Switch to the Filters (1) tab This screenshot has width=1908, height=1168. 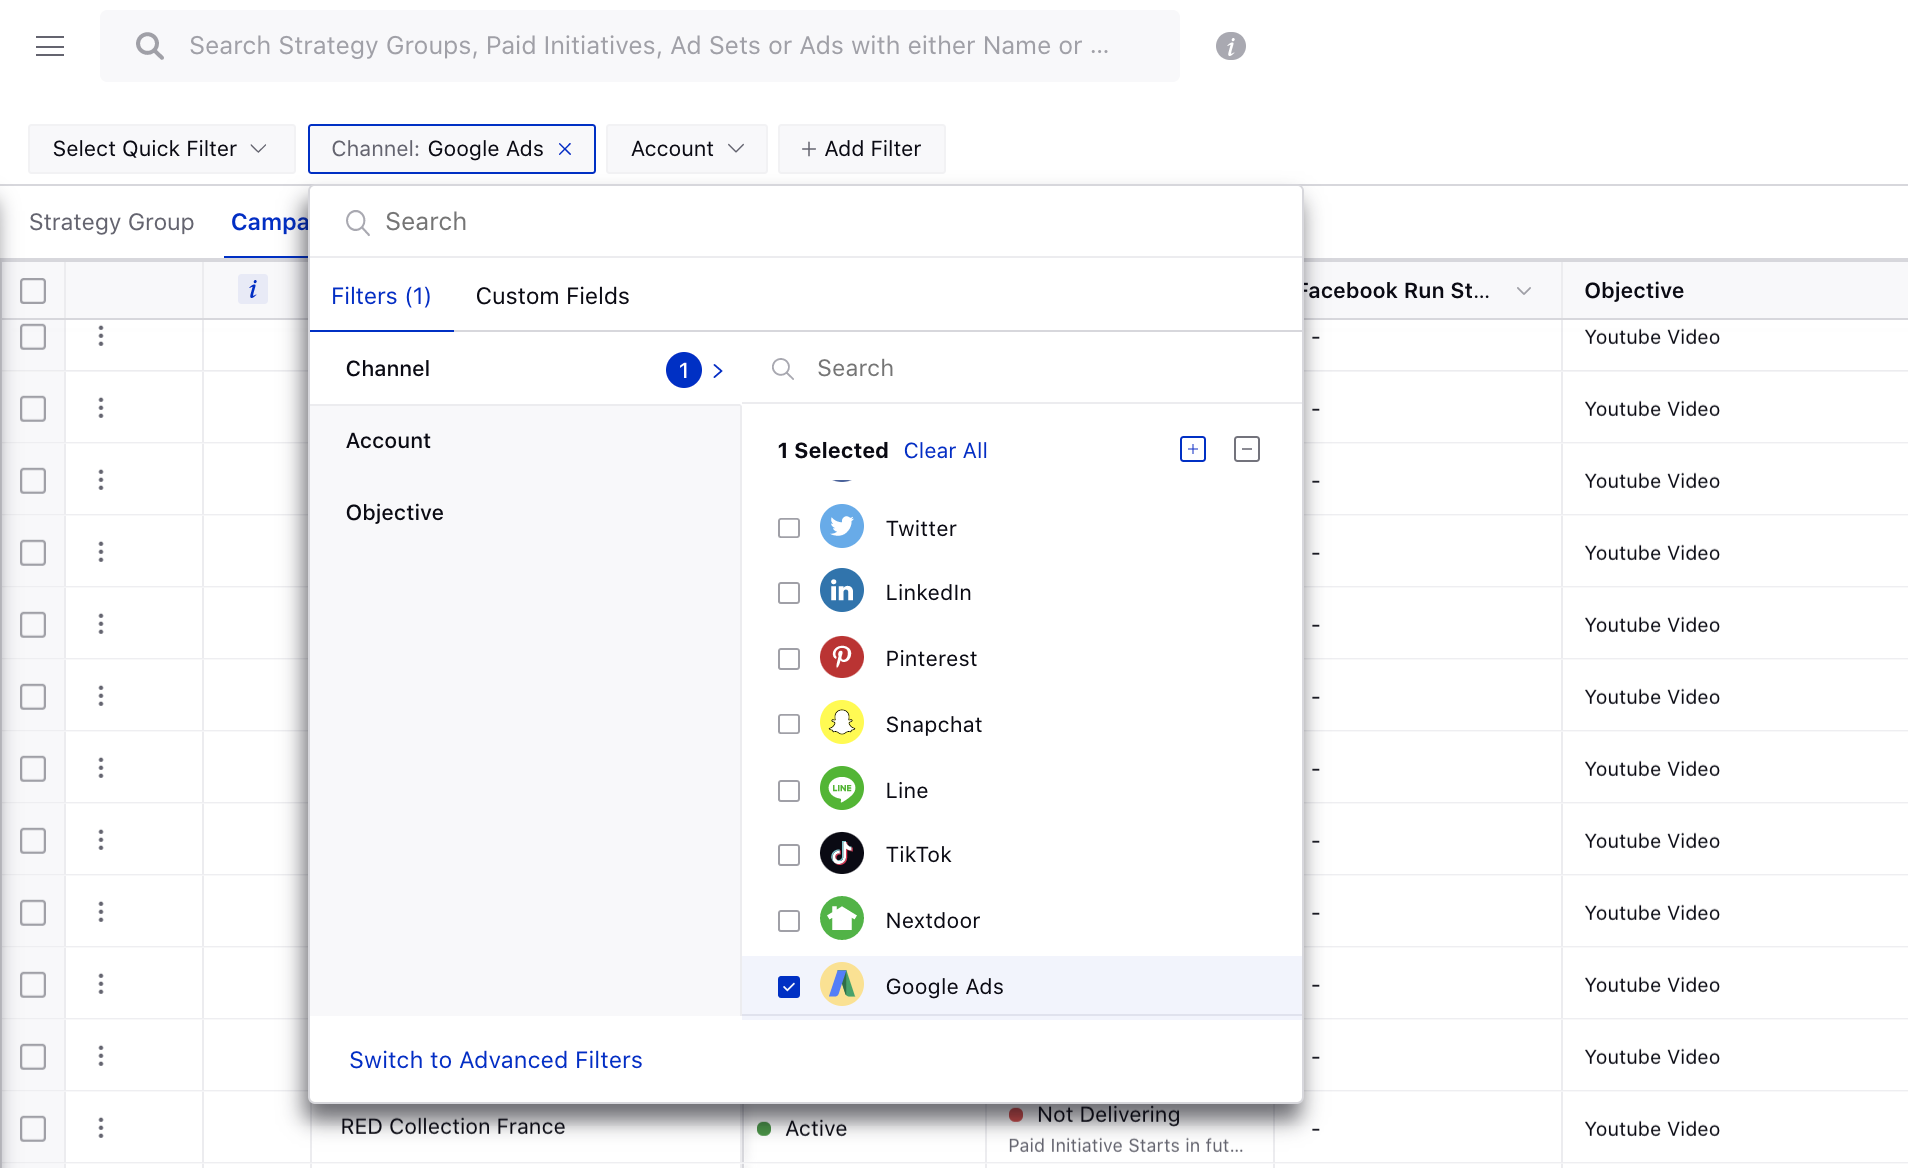click(x=381, y=296)
